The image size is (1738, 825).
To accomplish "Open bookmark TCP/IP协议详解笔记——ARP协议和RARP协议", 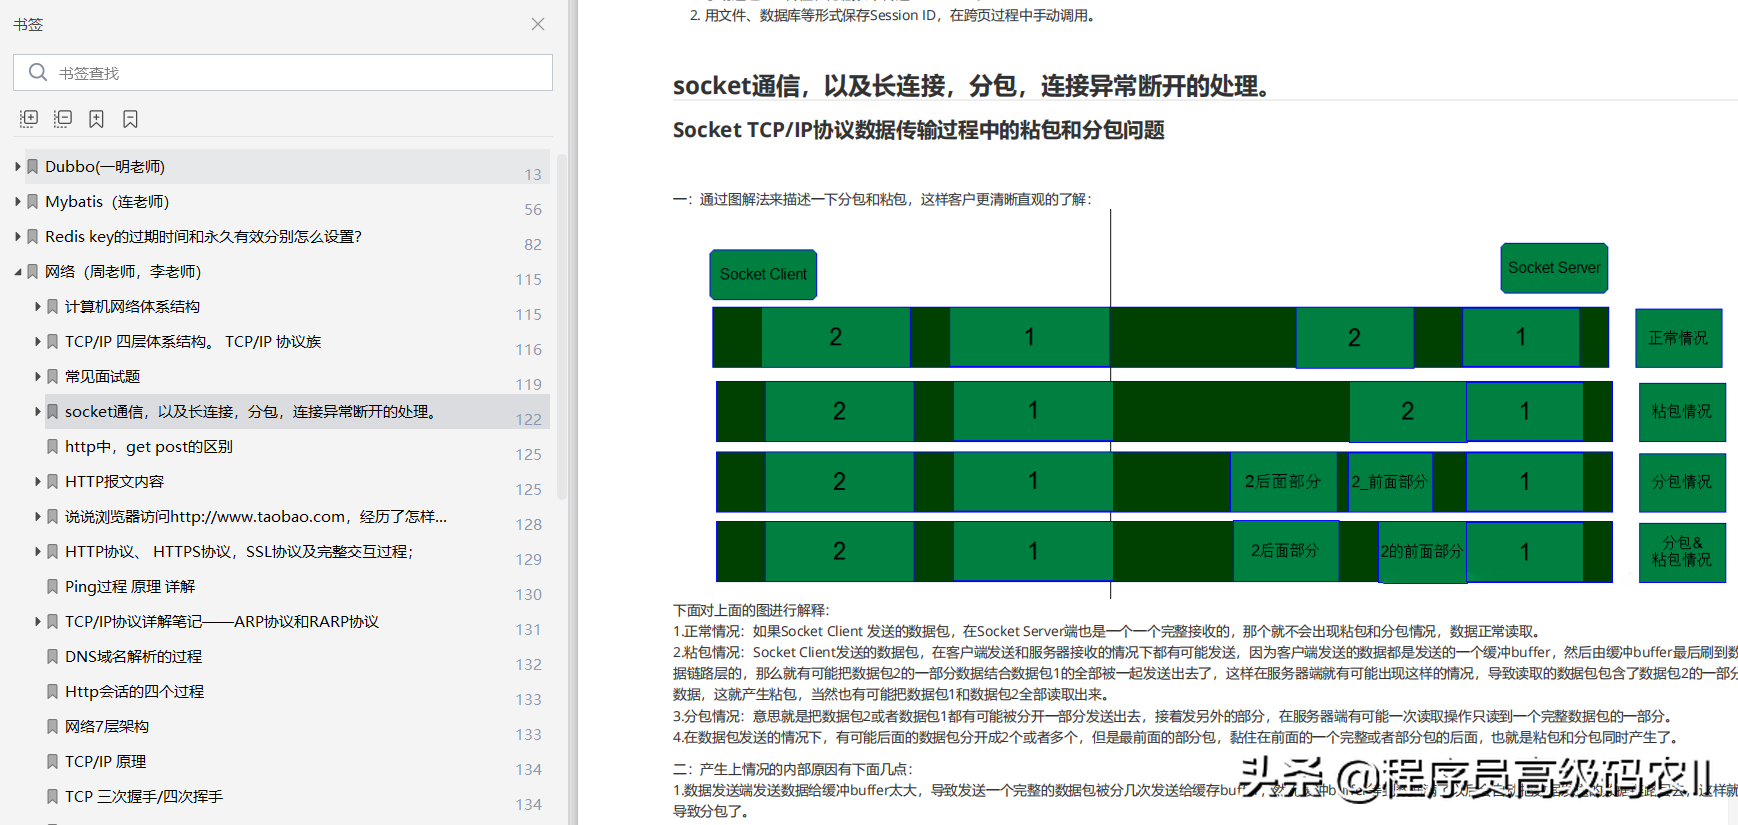I will coord(222,621).
